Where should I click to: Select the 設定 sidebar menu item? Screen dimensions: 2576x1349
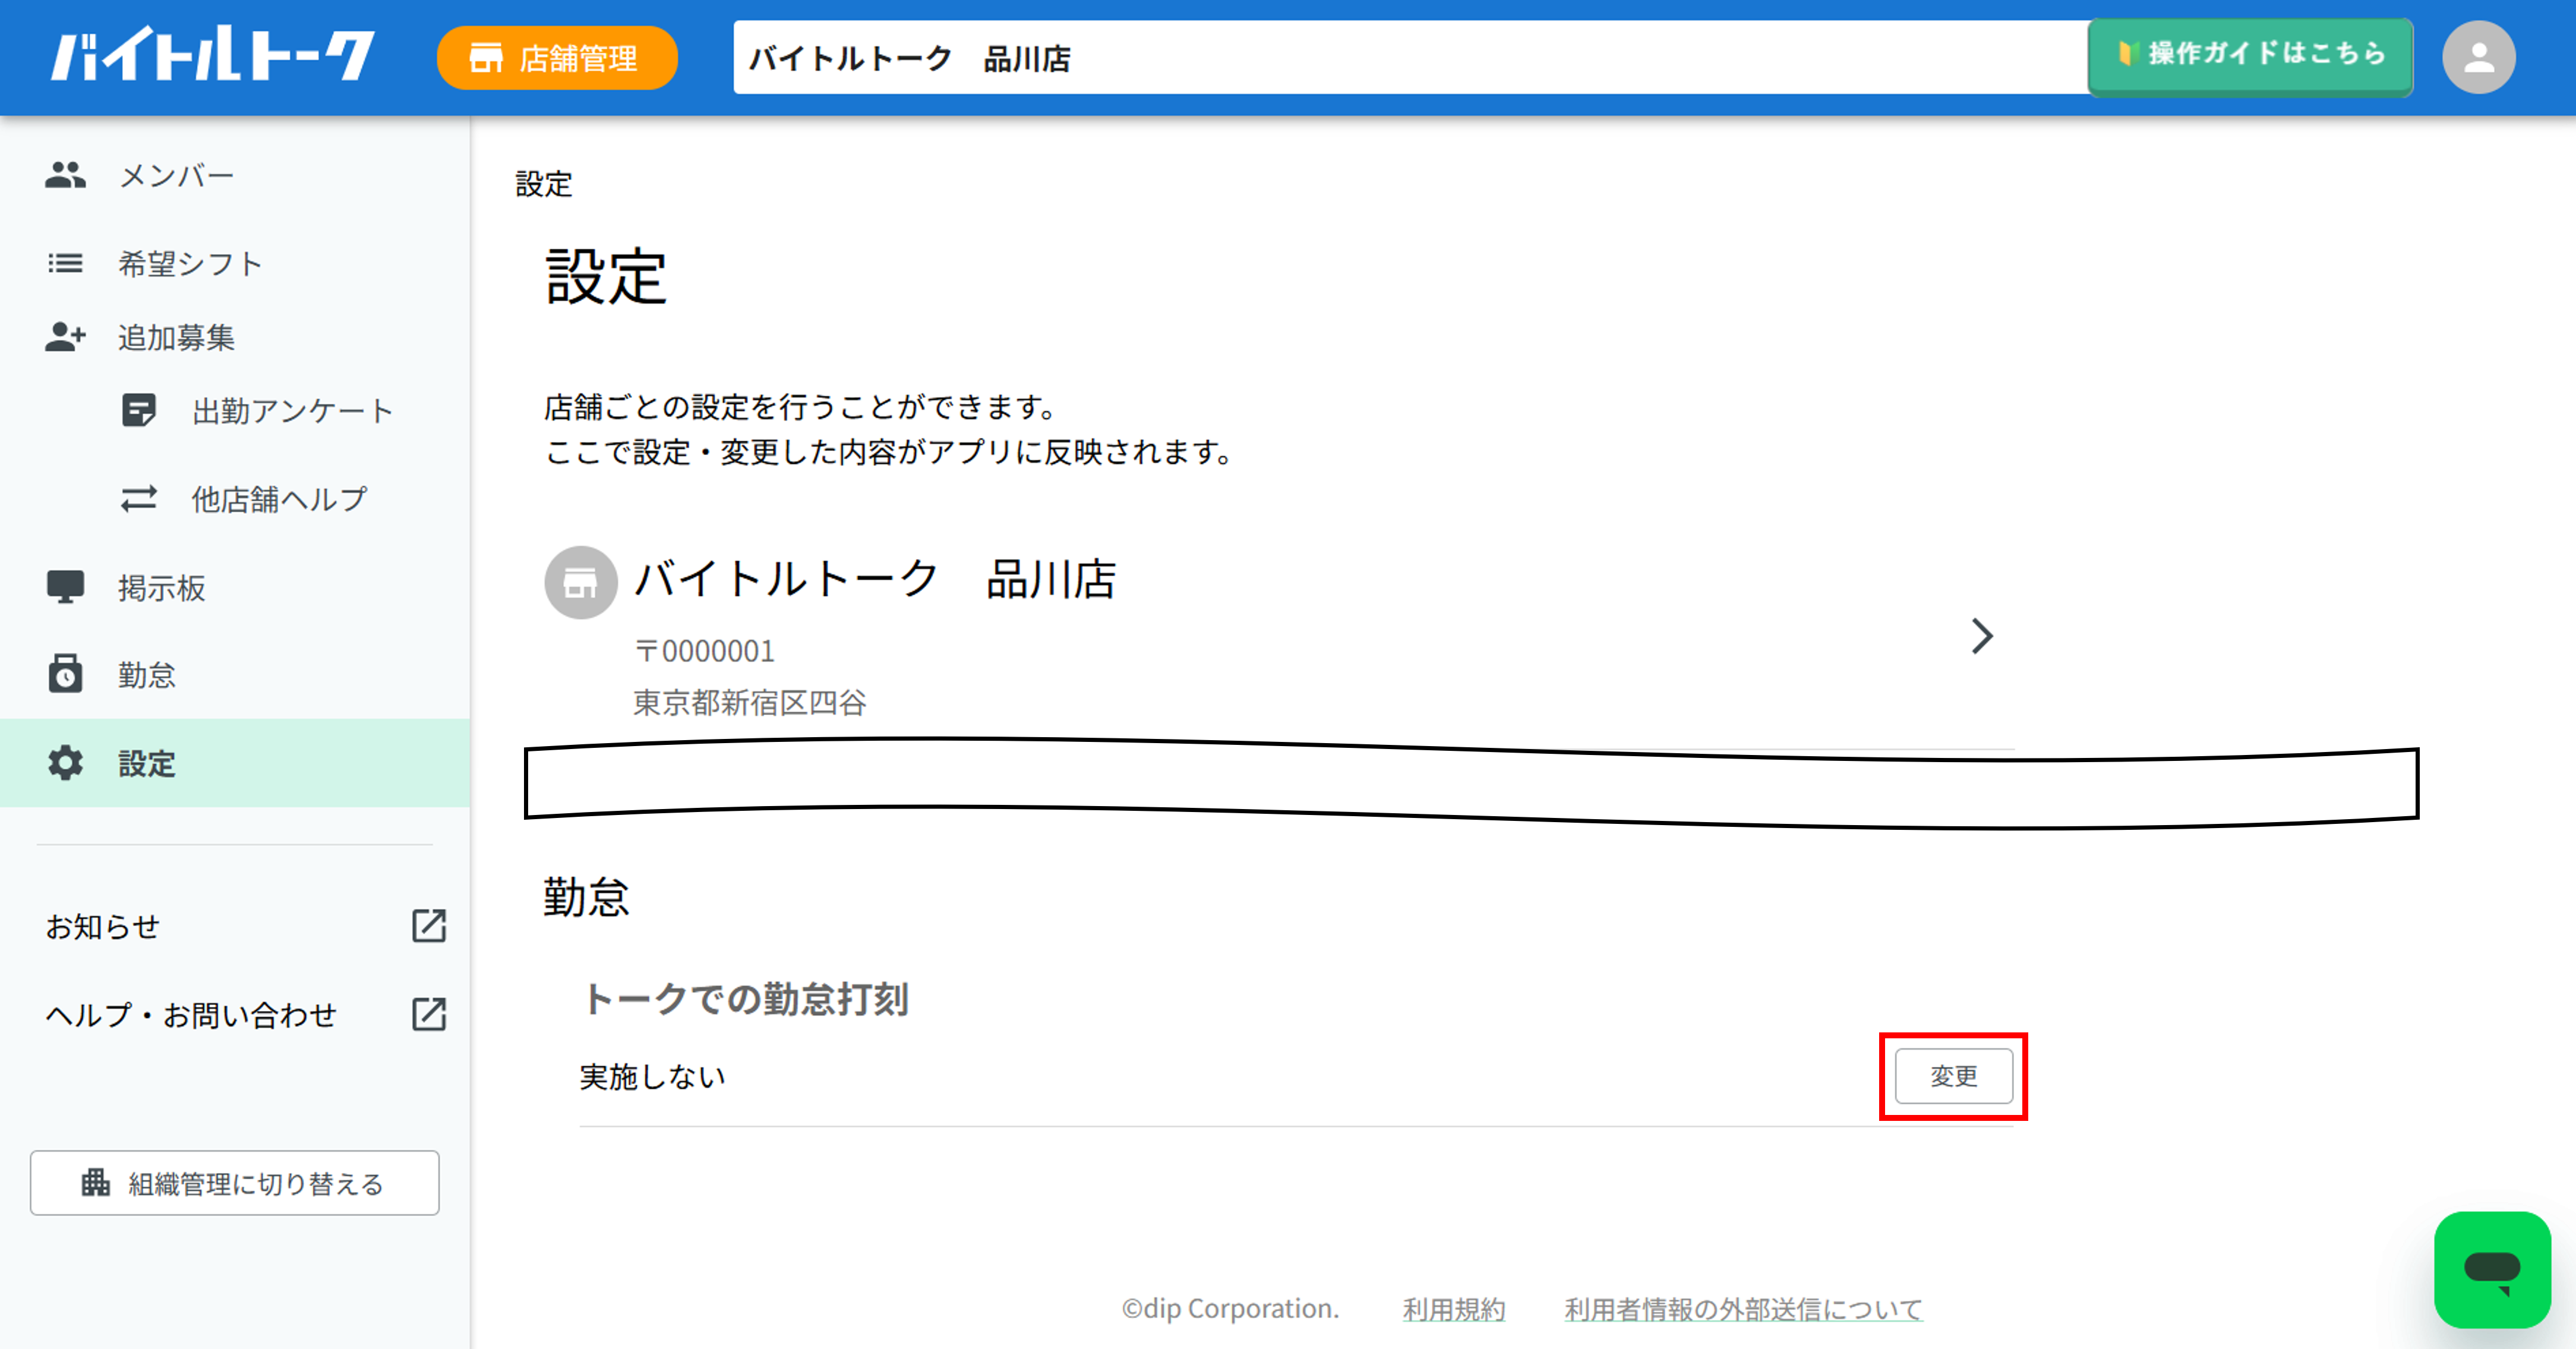[x=235, y=763]
